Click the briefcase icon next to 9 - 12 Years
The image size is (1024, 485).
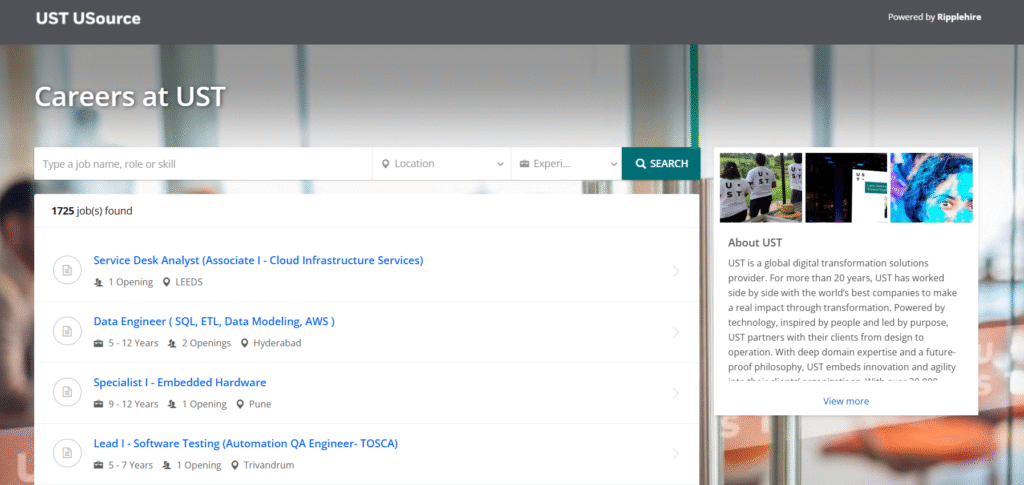coord(99,404)
